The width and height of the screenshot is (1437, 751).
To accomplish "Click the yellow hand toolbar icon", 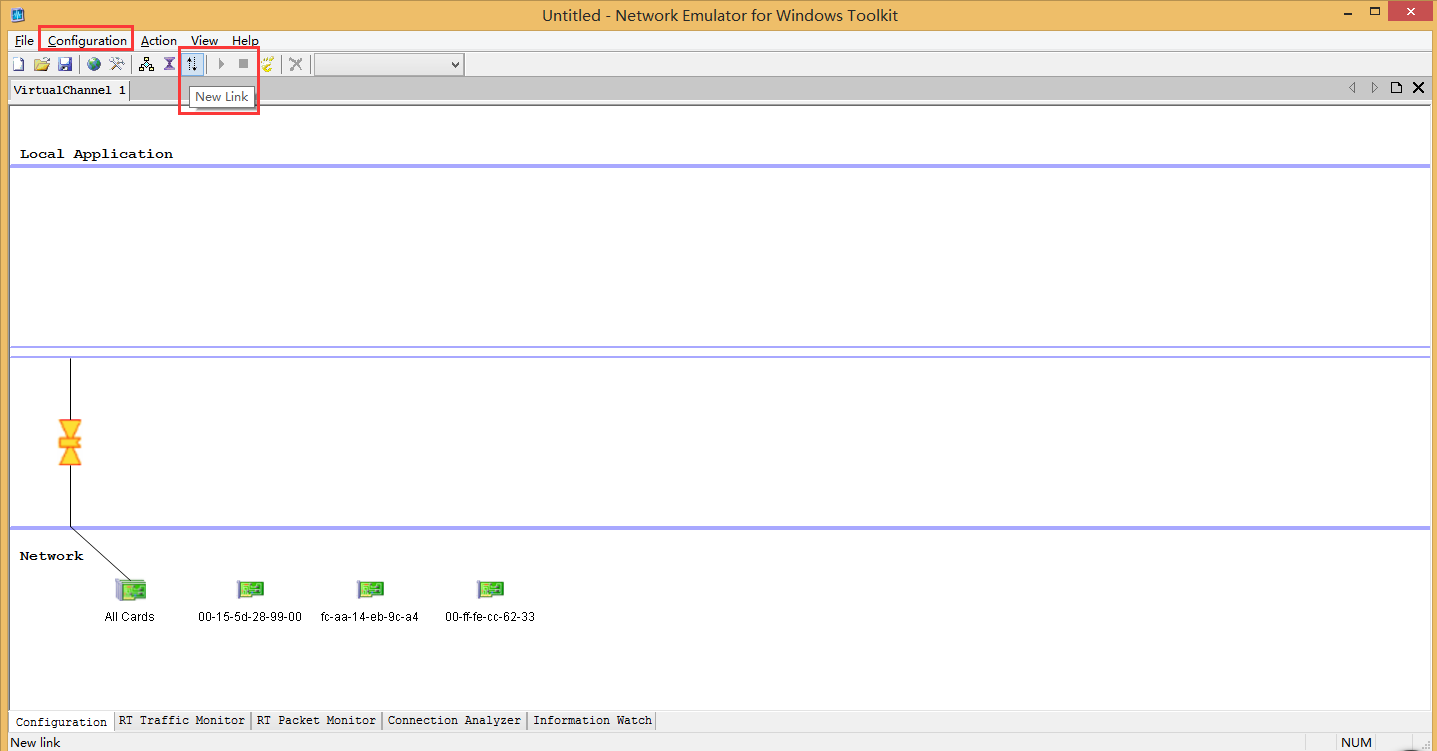I will click(x=267, y=63).
